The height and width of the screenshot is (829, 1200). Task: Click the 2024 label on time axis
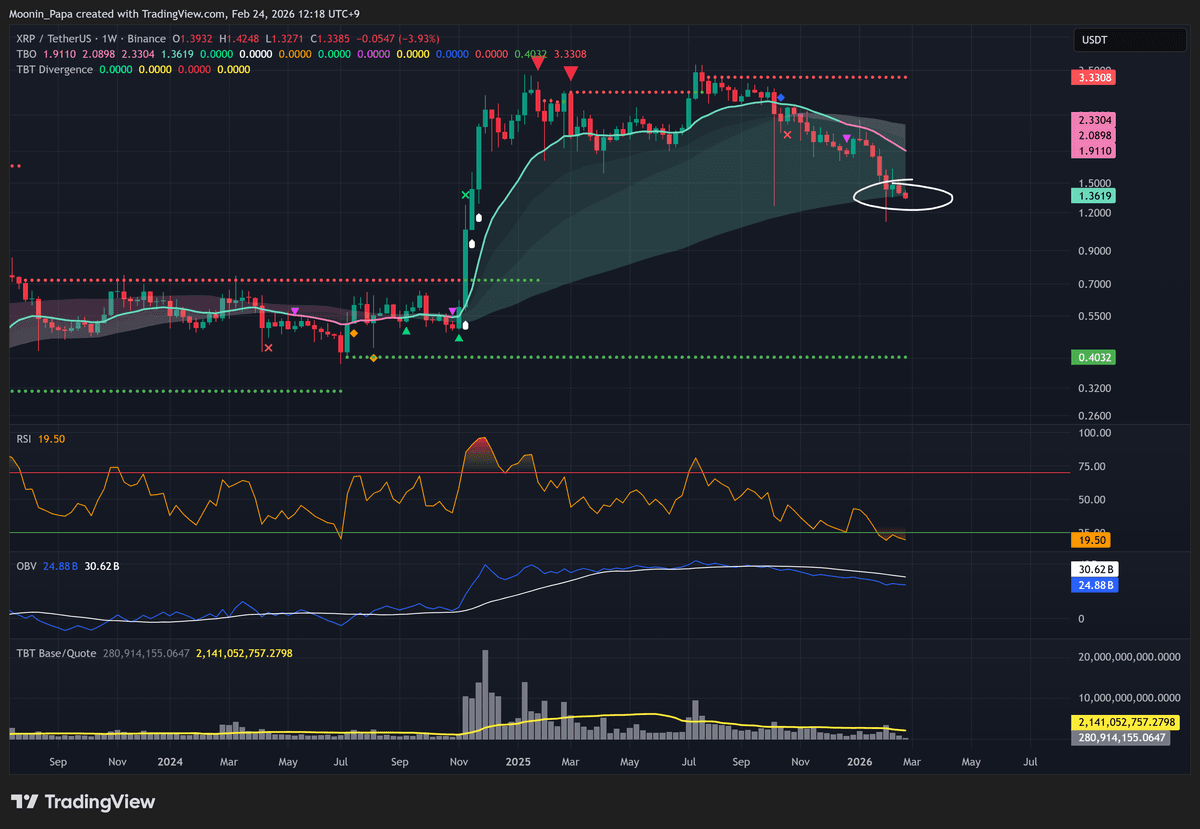pos(170,762)
